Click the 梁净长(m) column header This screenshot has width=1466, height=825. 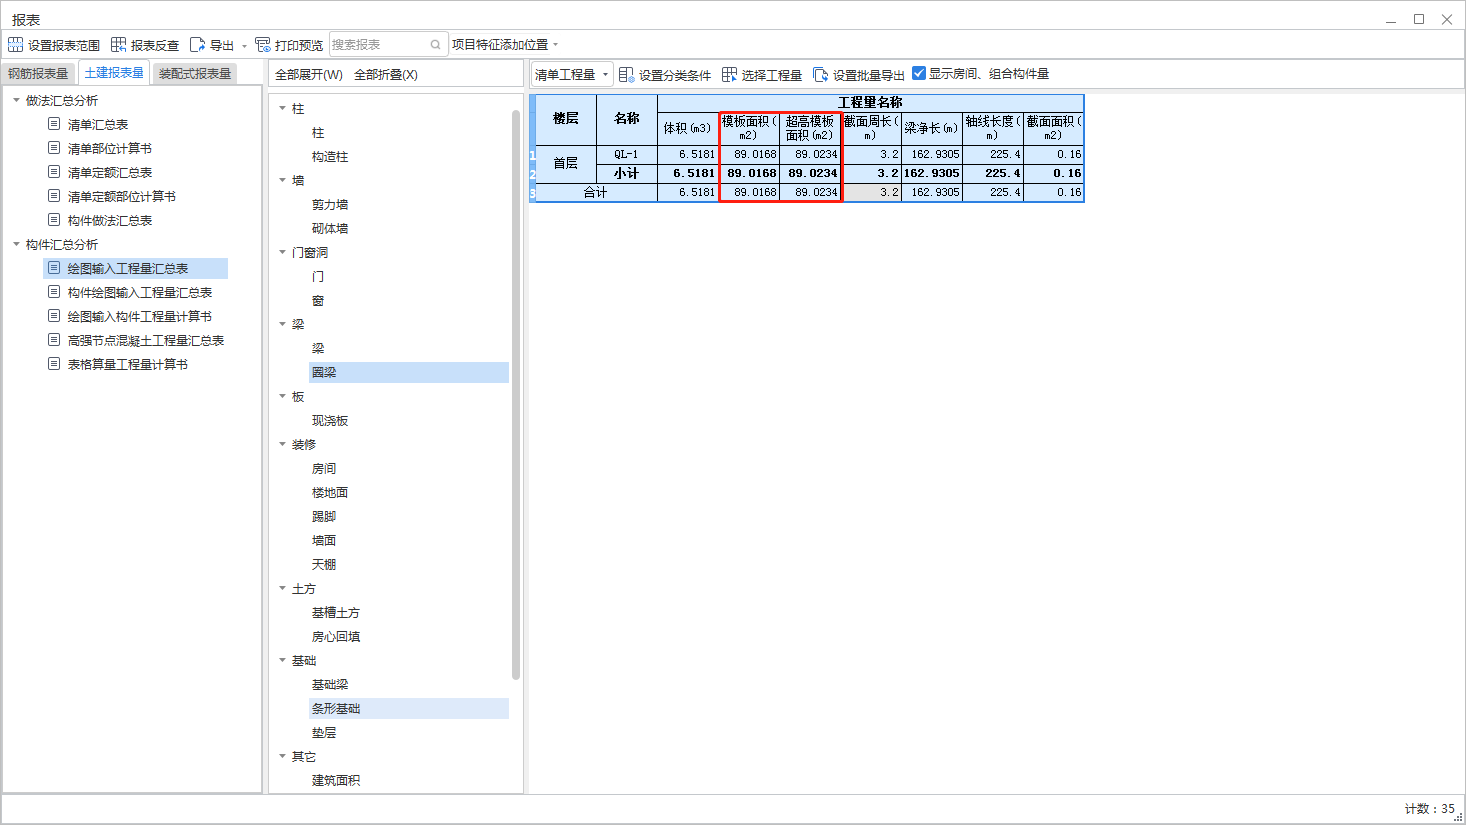click(x=932, y=128)
